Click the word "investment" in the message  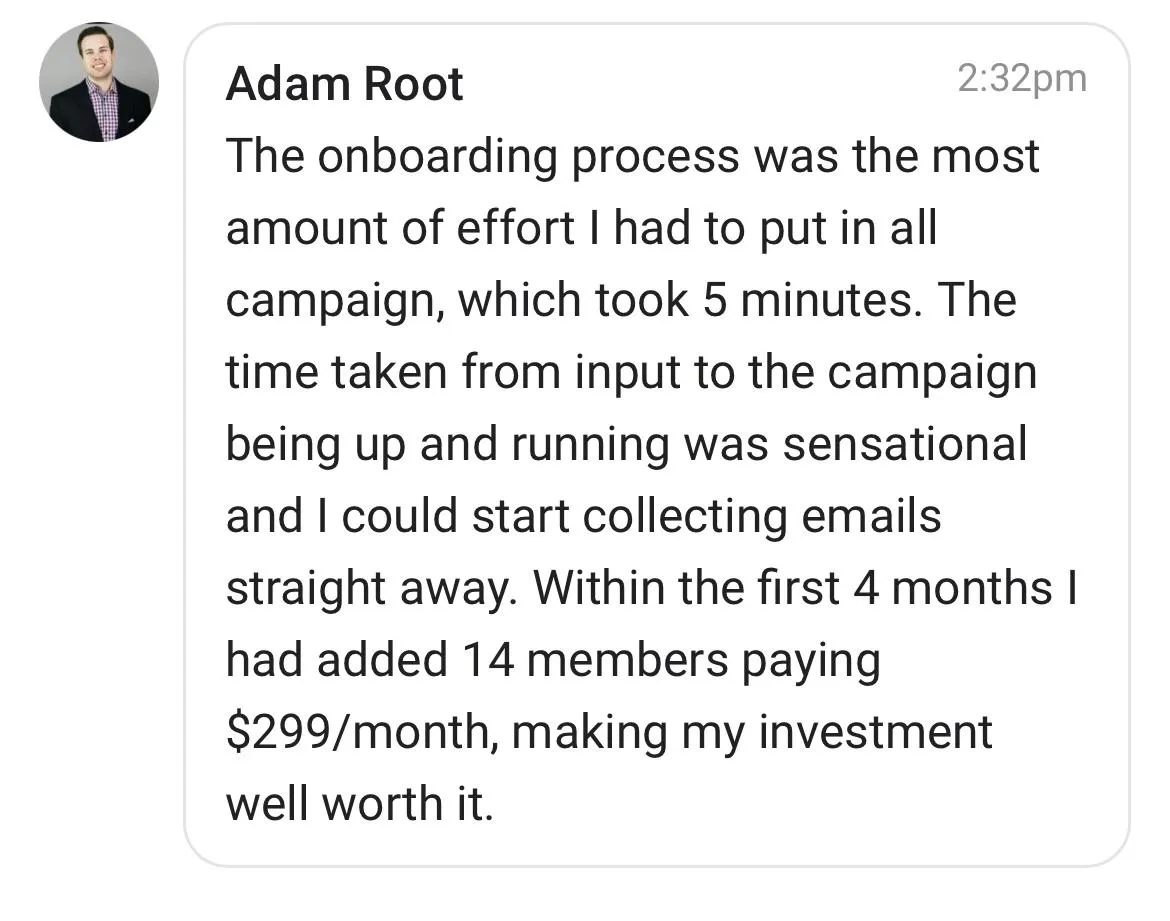(875, 732)
